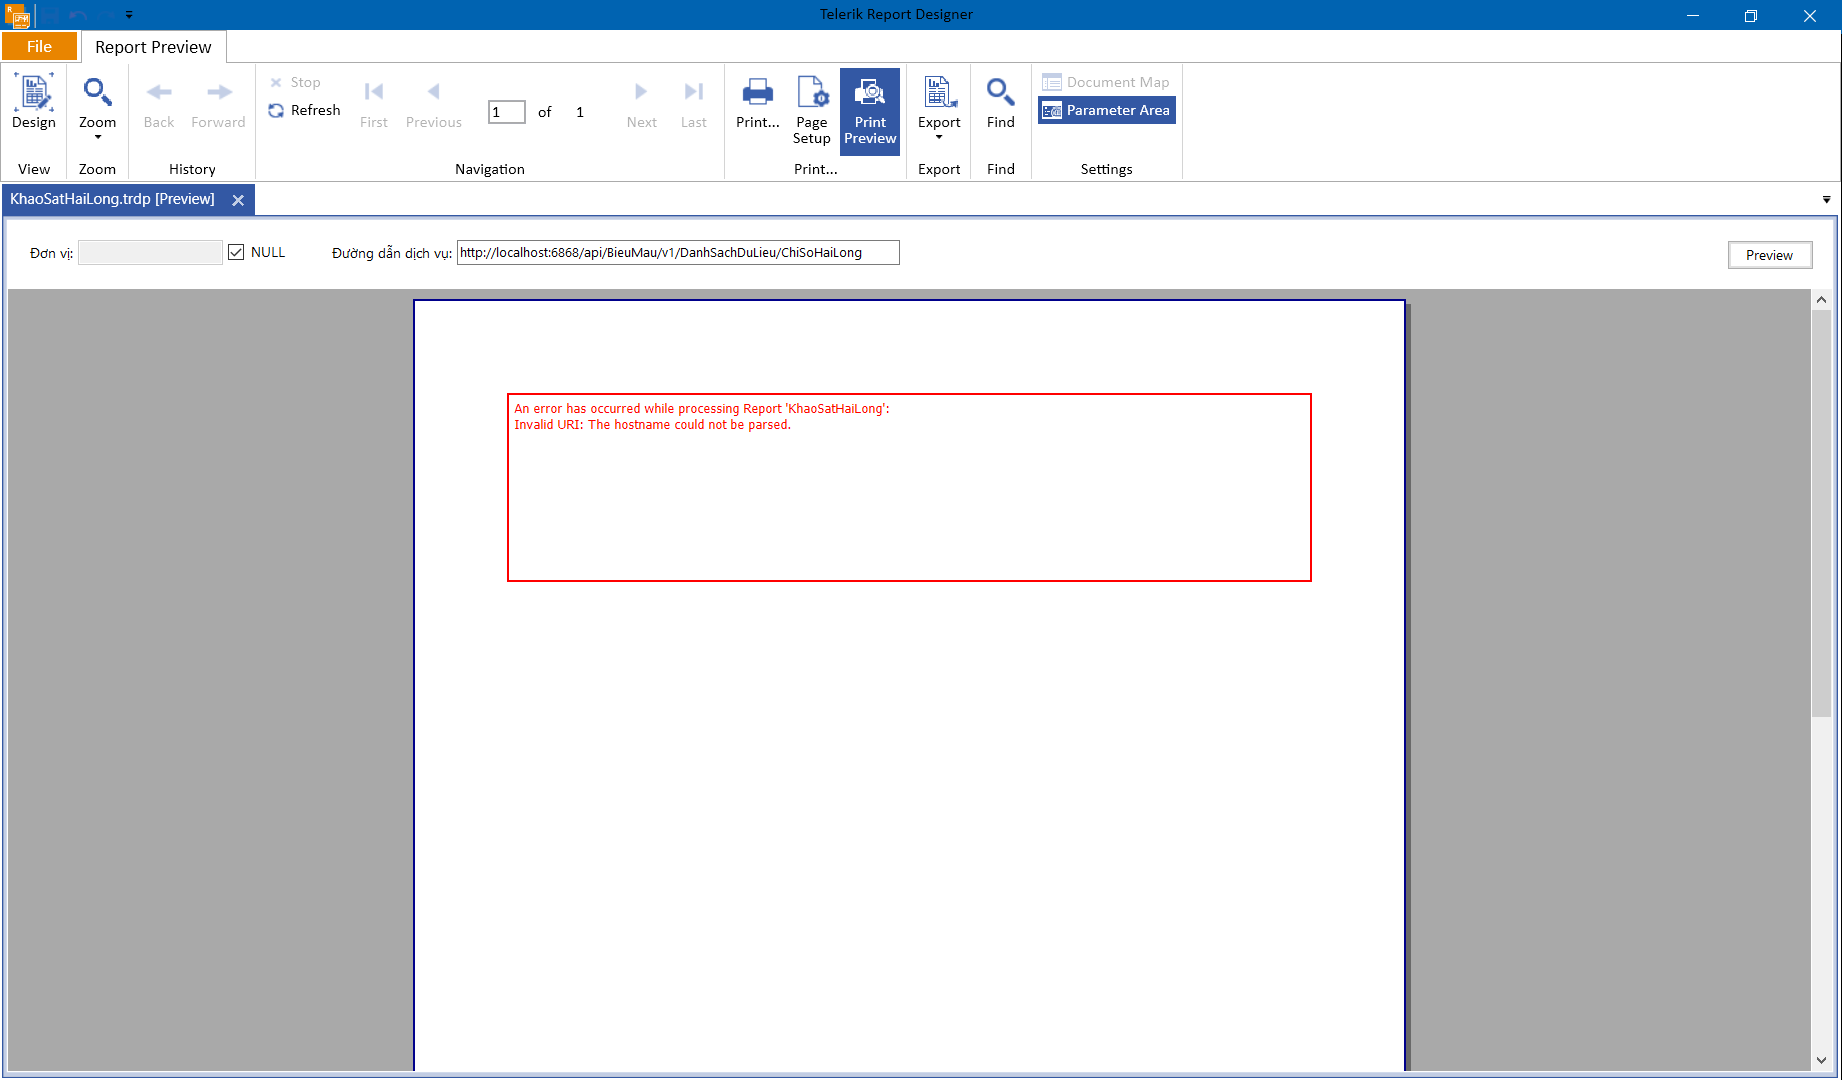Go Back in history
The image size is (1842, 1080).
tap(159, 104)
